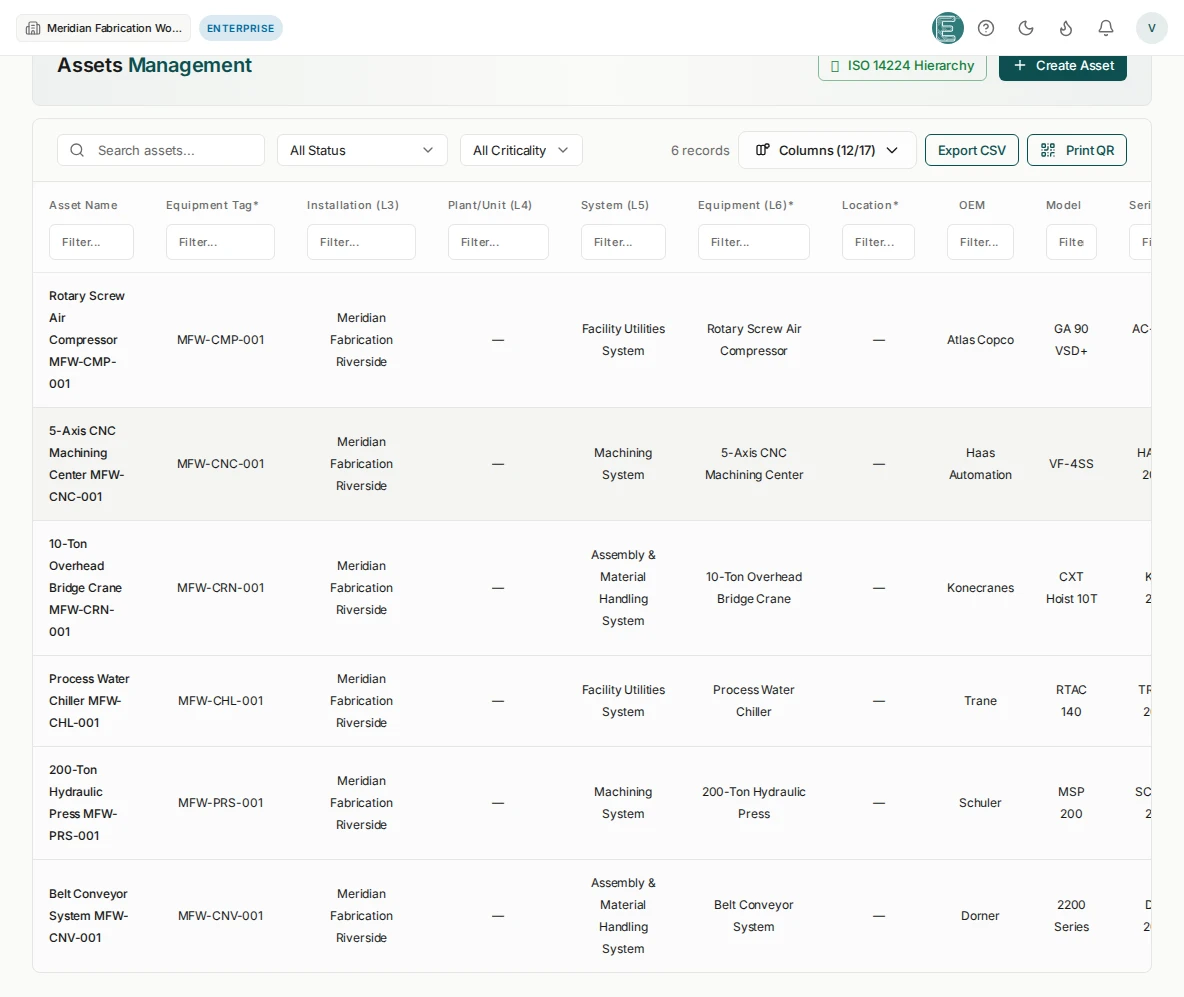Screen dimensions: 1184x997
Task: Sort by System (L5) column header
Action: pos(615,205)
